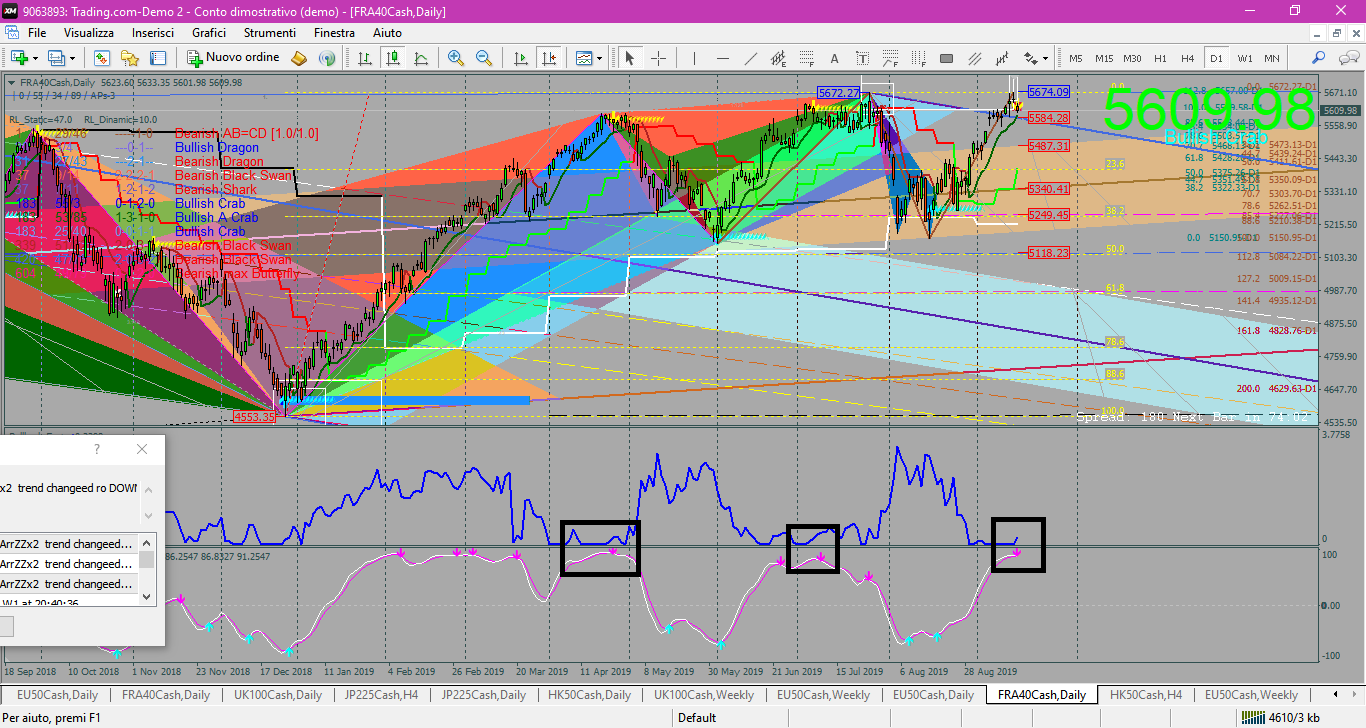Select the text 'A' tool
The height and width of the screenshot is (728, 1366).
pyautogui.click(x=834, y=58)
